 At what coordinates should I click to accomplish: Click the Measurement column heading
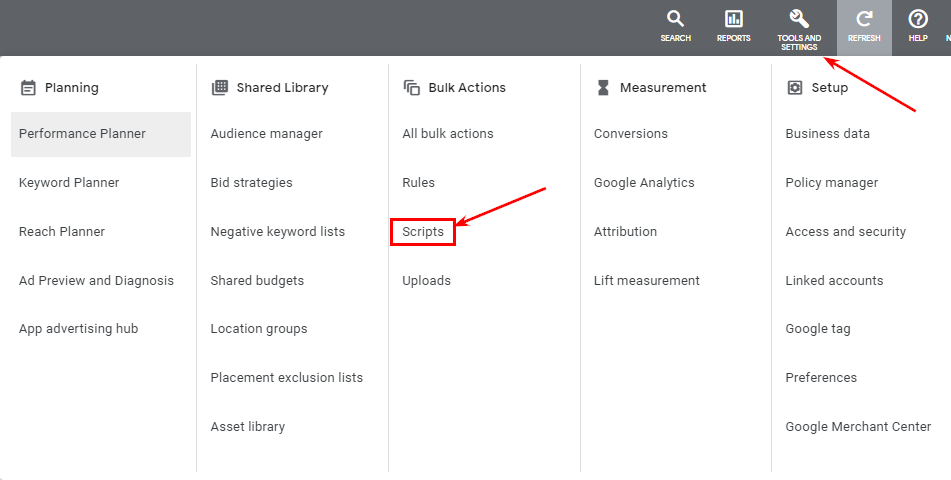663,87
